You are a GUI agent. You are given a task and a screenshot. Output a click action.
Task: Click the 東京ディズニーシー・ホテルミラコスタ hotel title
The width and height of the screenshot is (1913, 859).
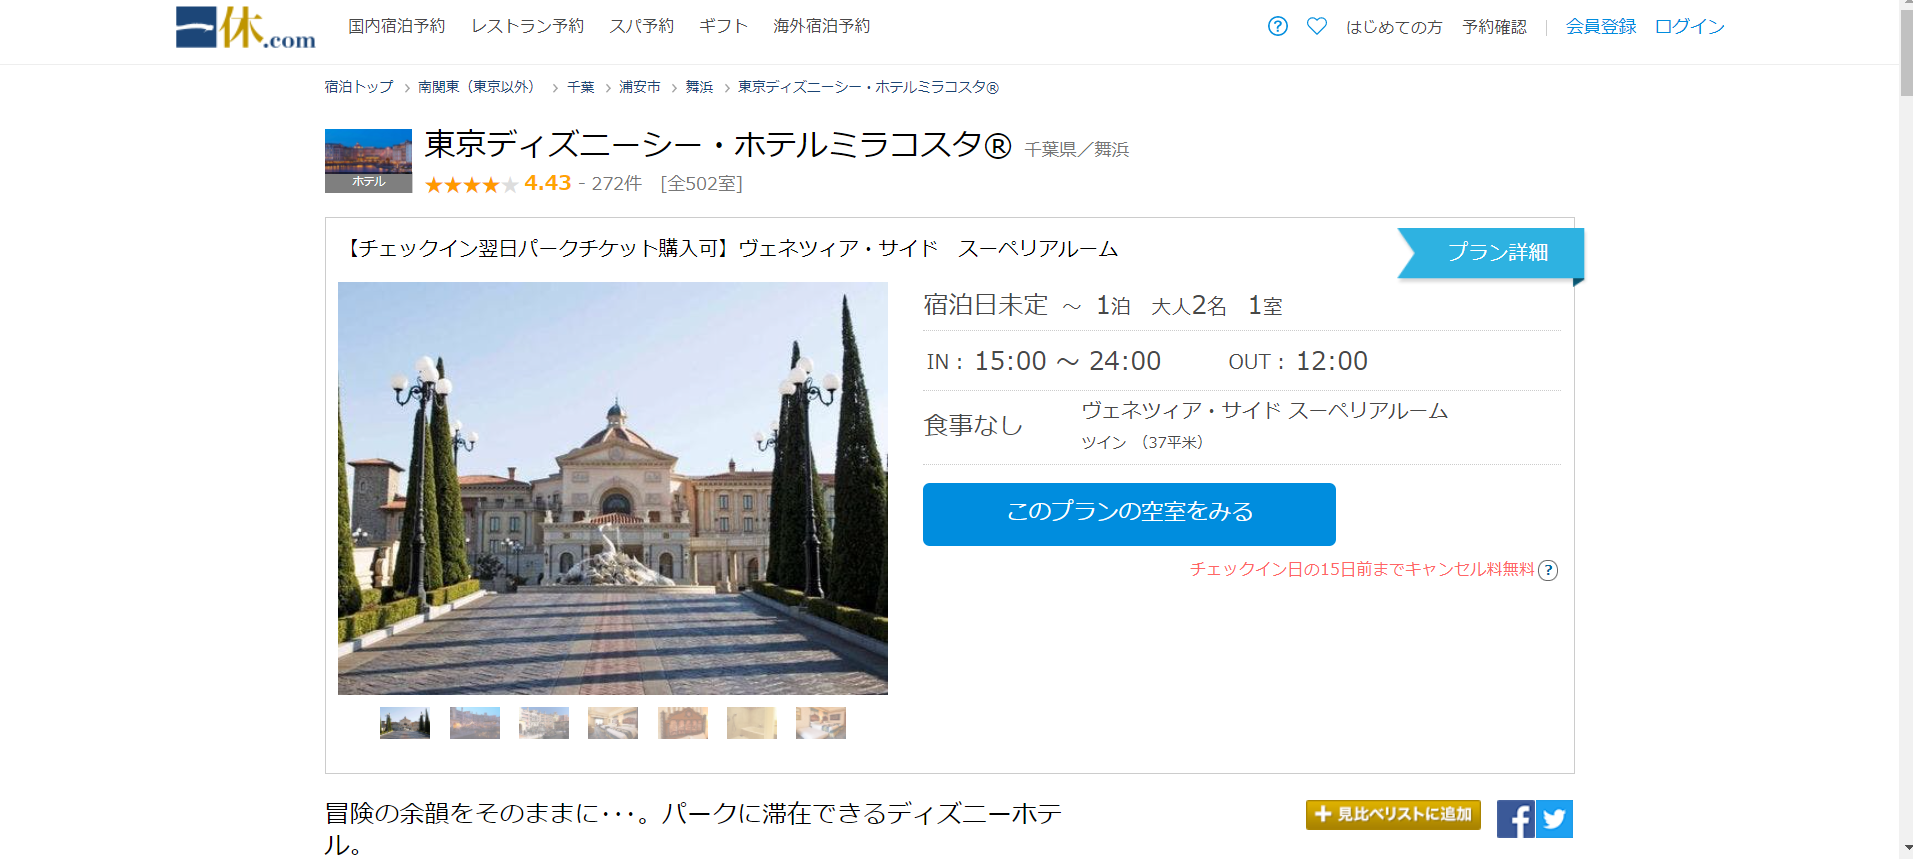click(x=718, y=145)
